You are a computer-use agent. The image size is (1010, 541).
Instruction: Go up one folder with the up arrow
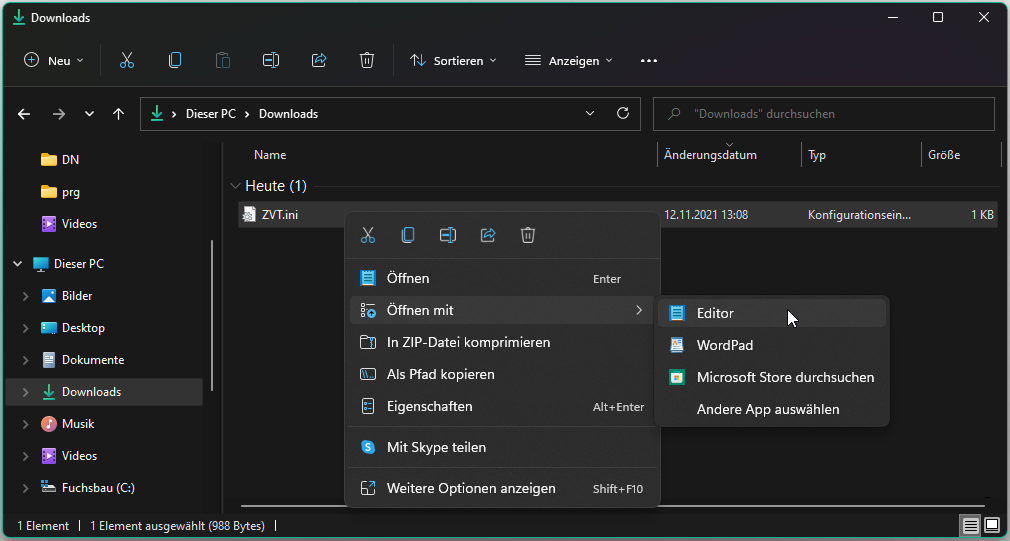[119, 114]
